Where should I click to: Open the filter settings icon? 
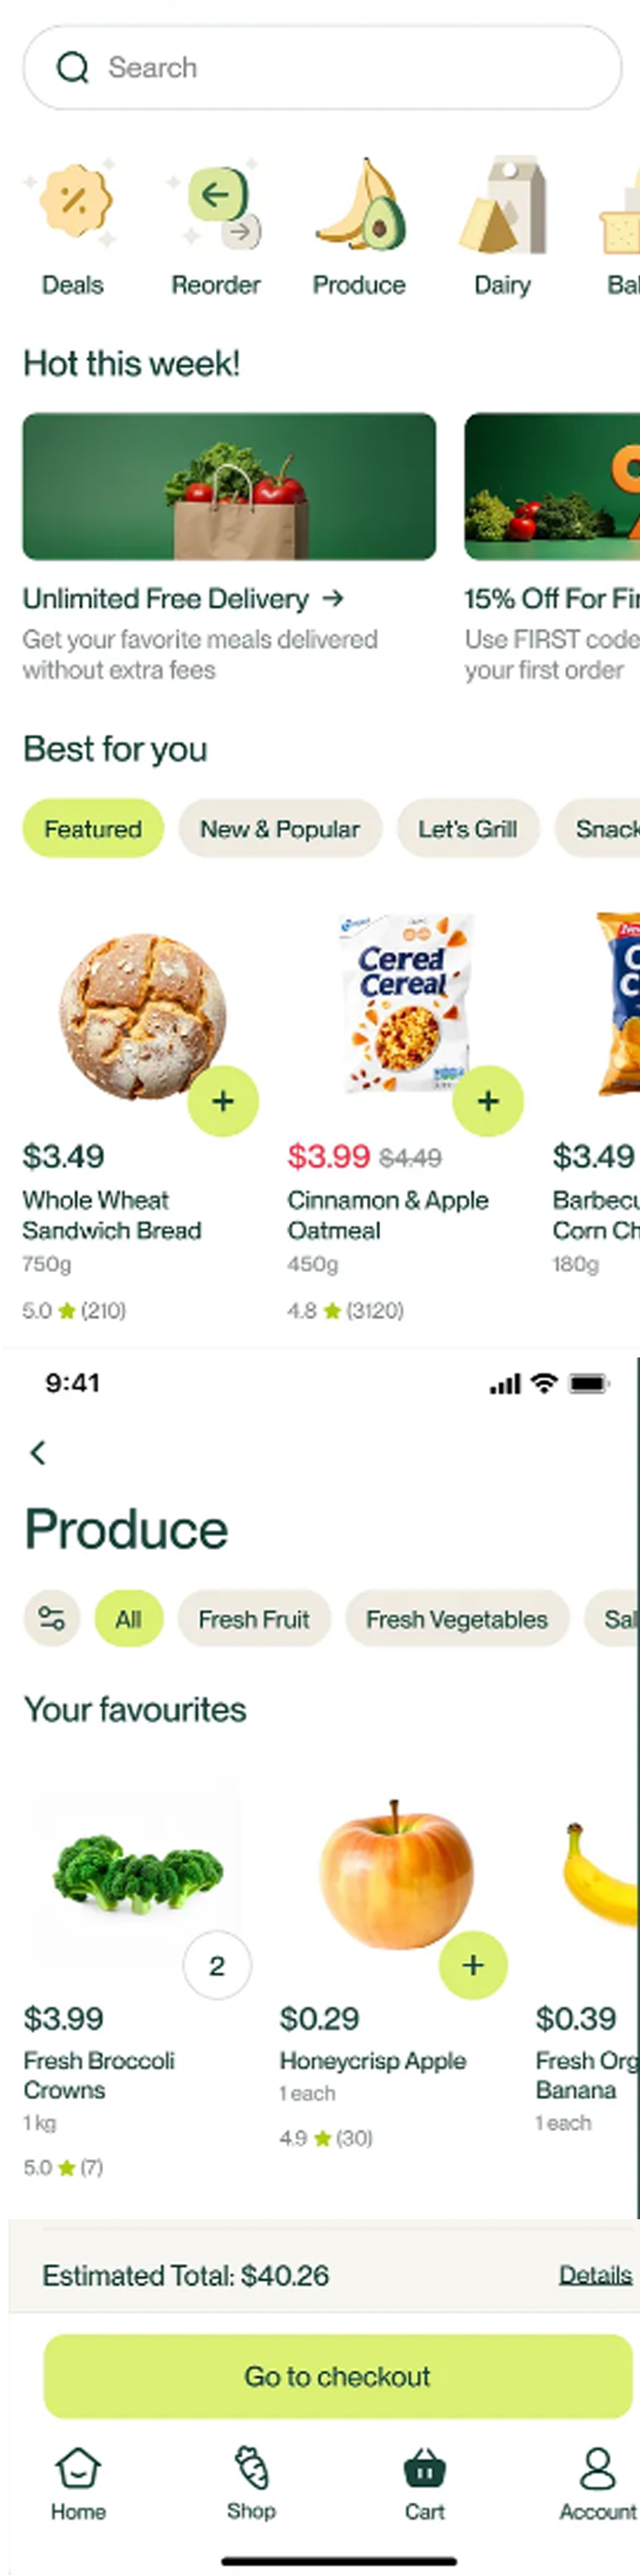tap(51, 1618)
